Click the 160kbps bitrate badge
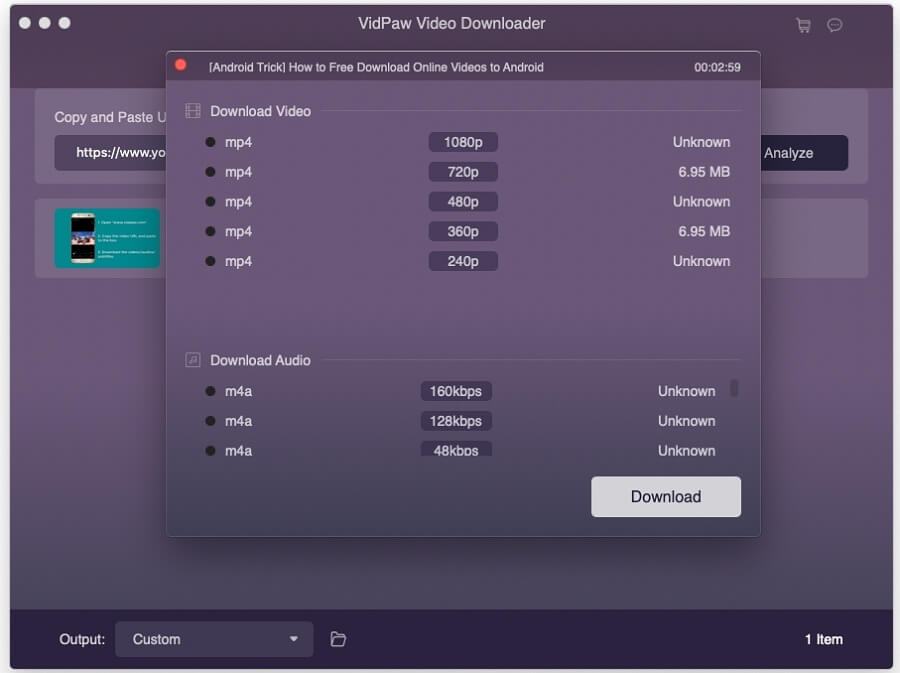 click(x=456, y=391)
